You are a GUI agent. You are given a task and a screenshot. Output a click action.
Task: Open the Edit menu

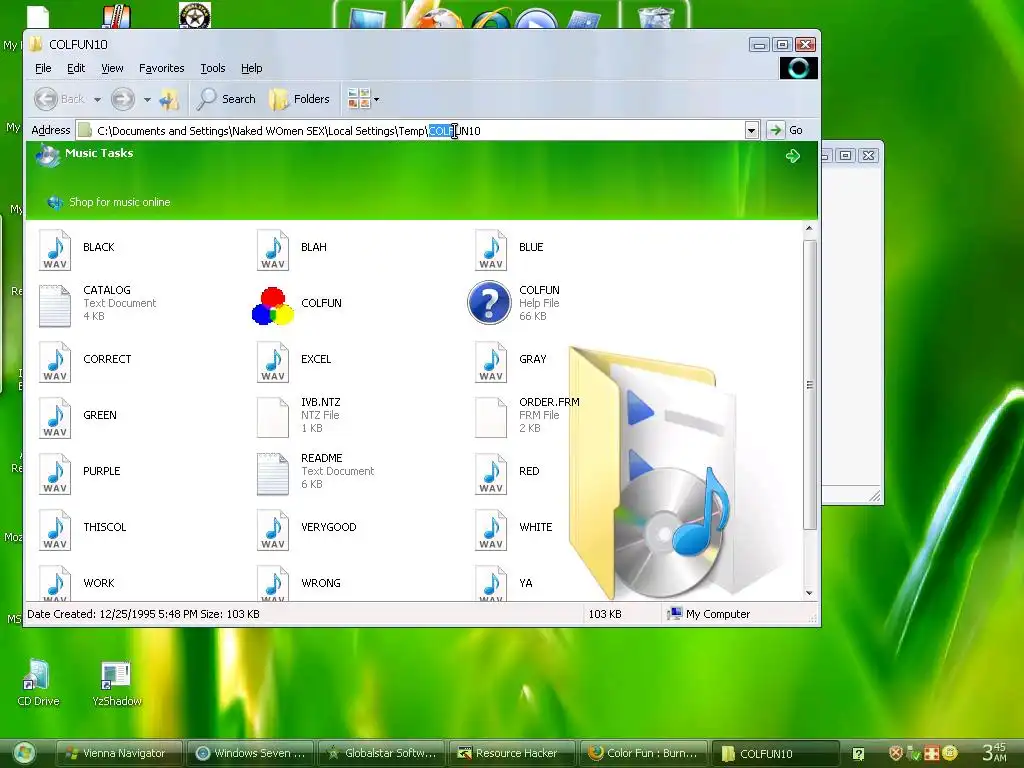[x=76, y=68]
